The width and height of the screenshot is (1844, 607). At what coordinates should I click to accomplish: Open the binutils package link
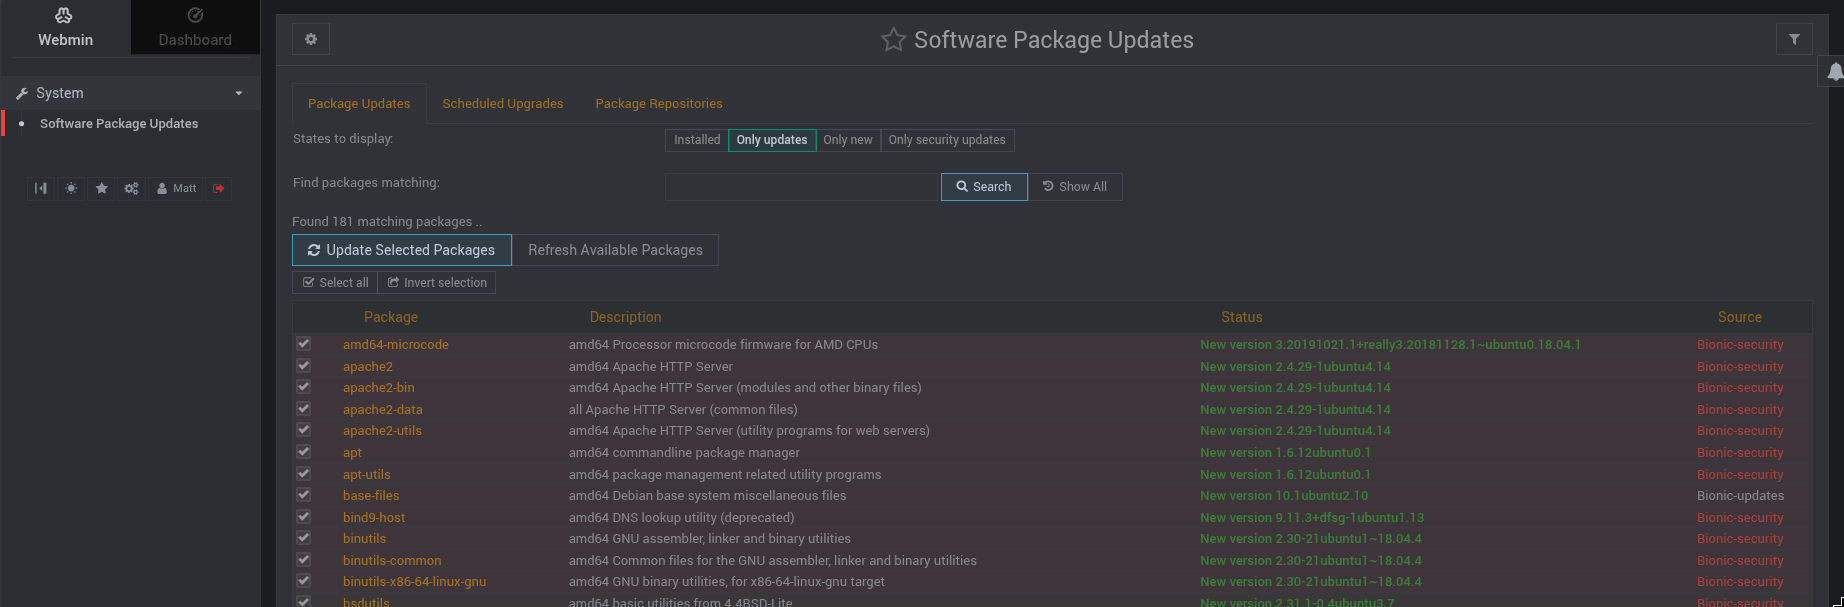point(365,539)
